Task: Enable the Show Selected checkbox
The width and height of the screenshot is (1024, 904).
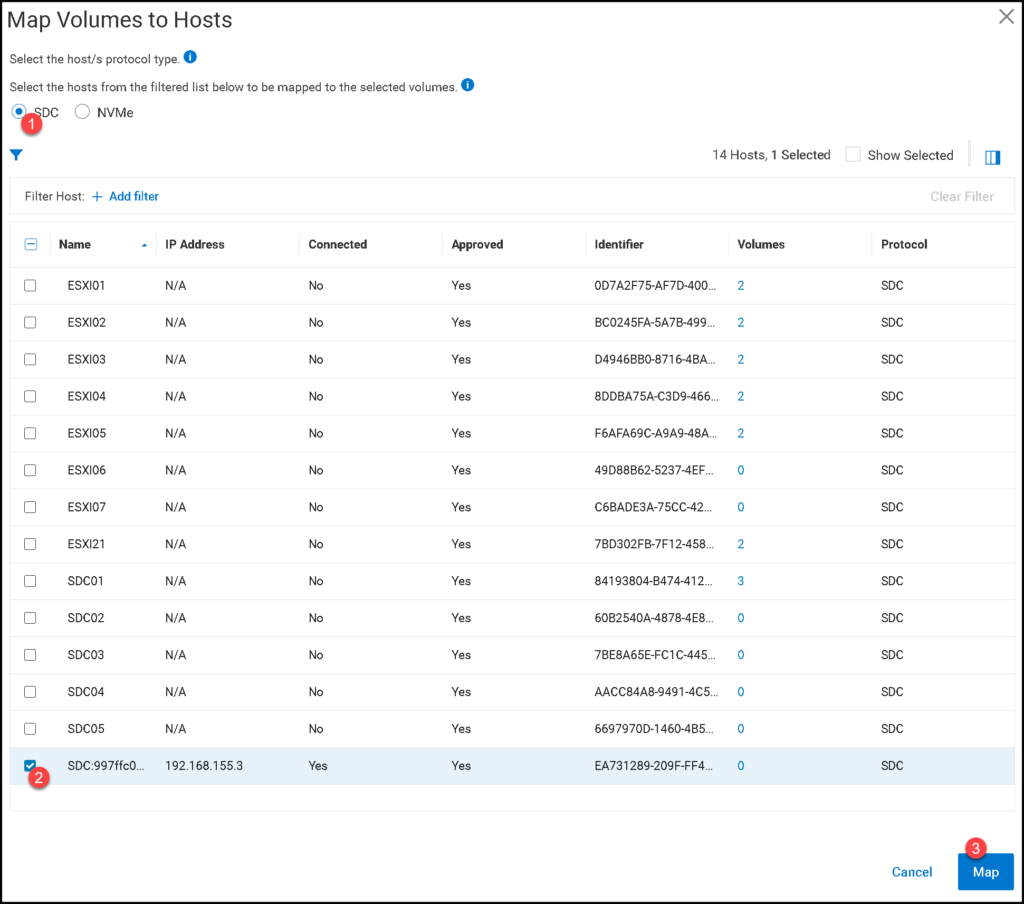Action: tap(853, 155)
